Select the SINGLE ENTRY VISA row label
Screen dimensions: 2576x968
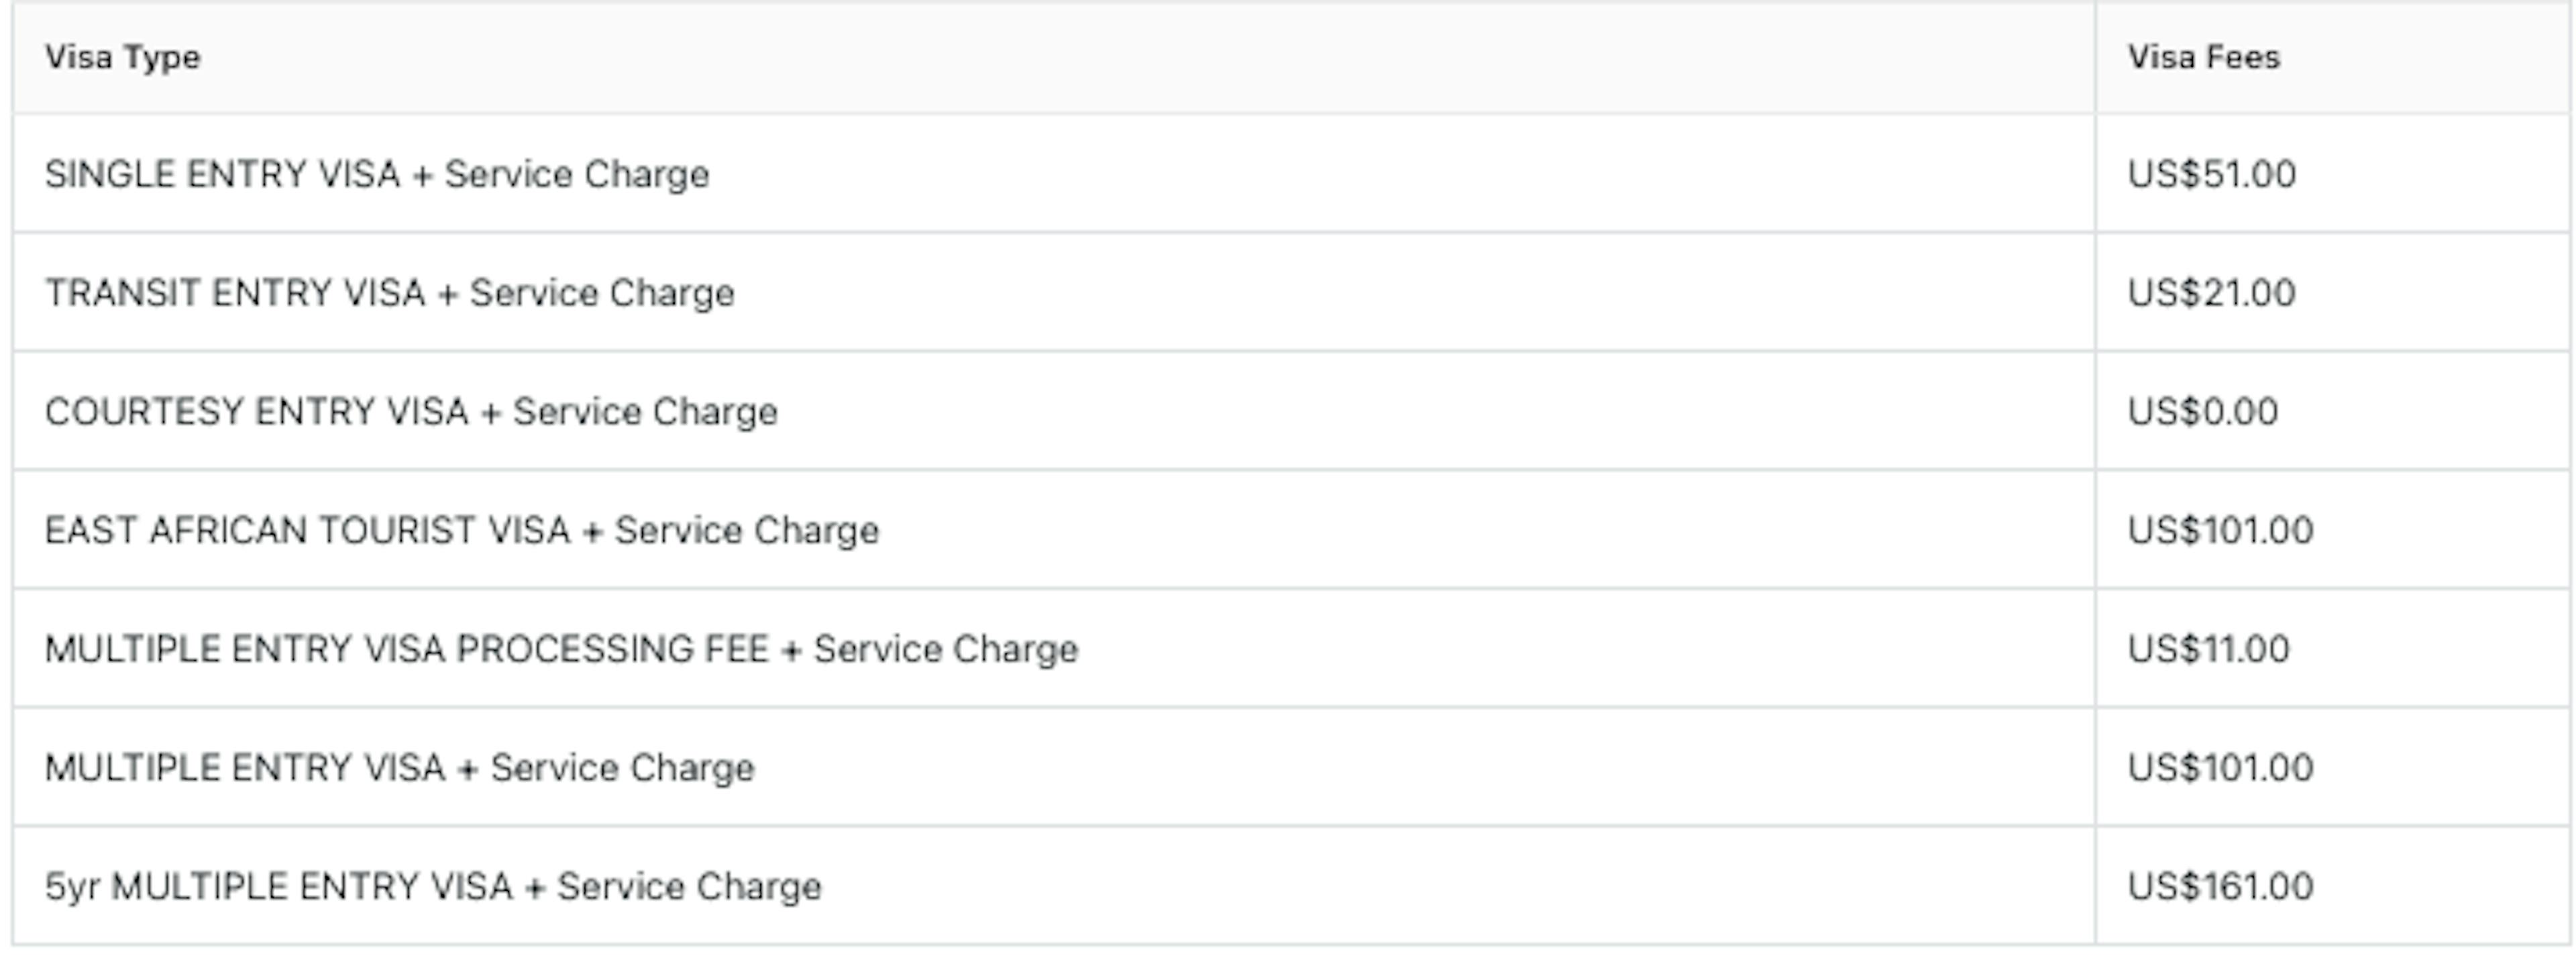coord(377,175)
